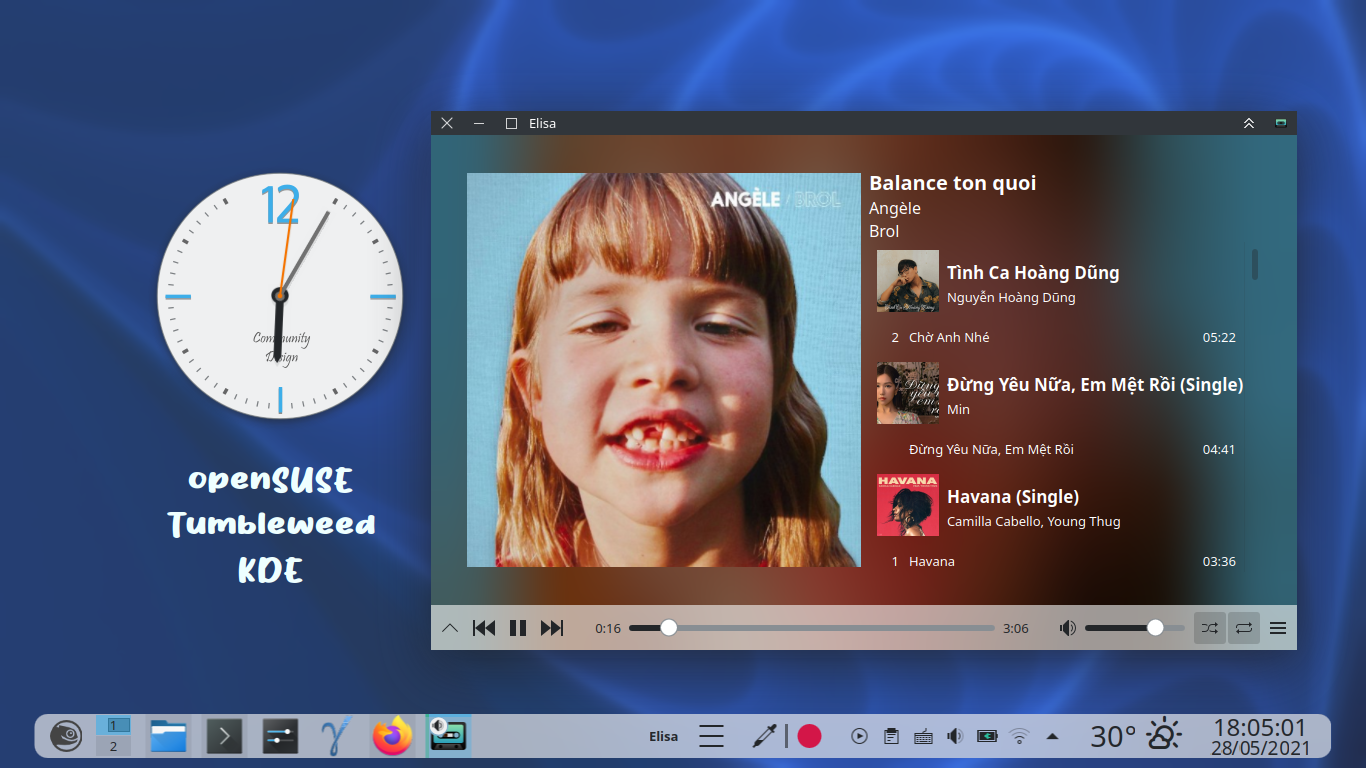Click the green button in Elisa's title bar
Screen dimensions: 1366x768
point(1280,123)
